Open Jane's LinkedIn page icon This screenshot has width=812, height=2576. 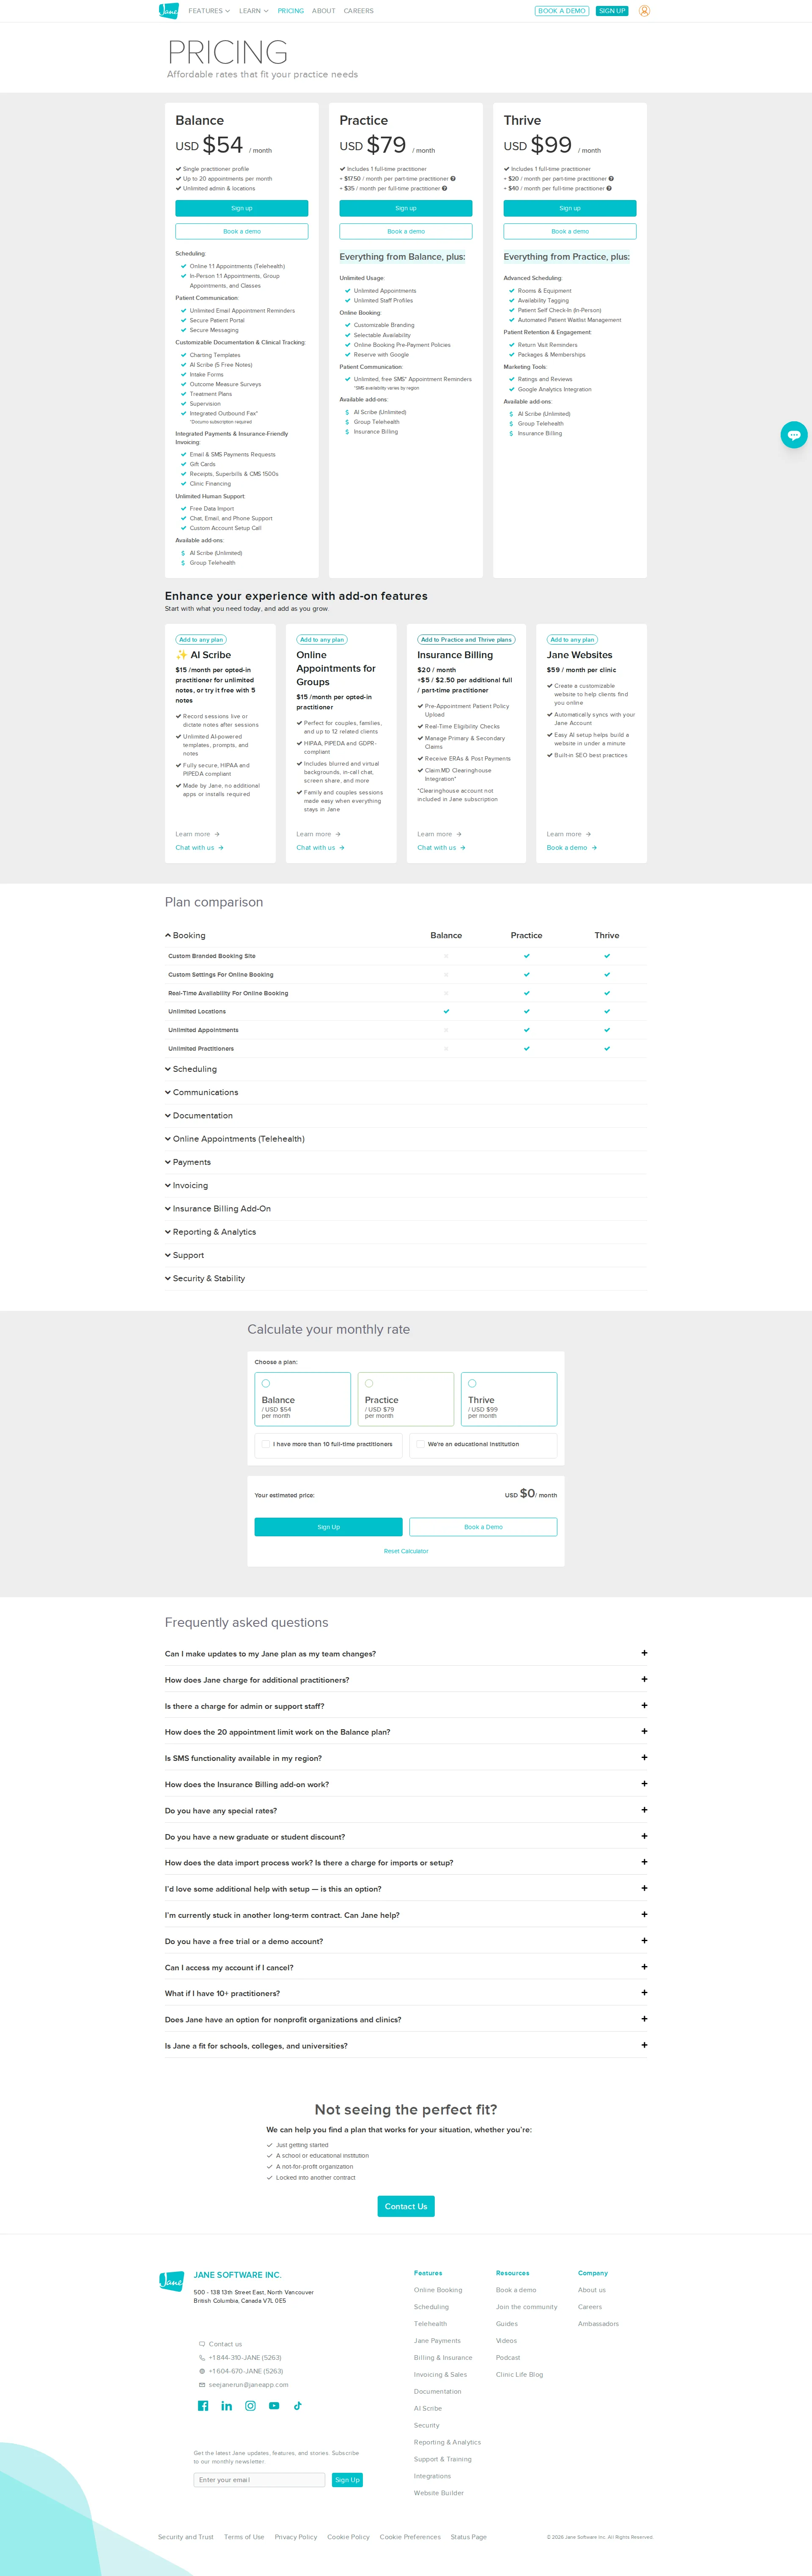coord(227,2406)
